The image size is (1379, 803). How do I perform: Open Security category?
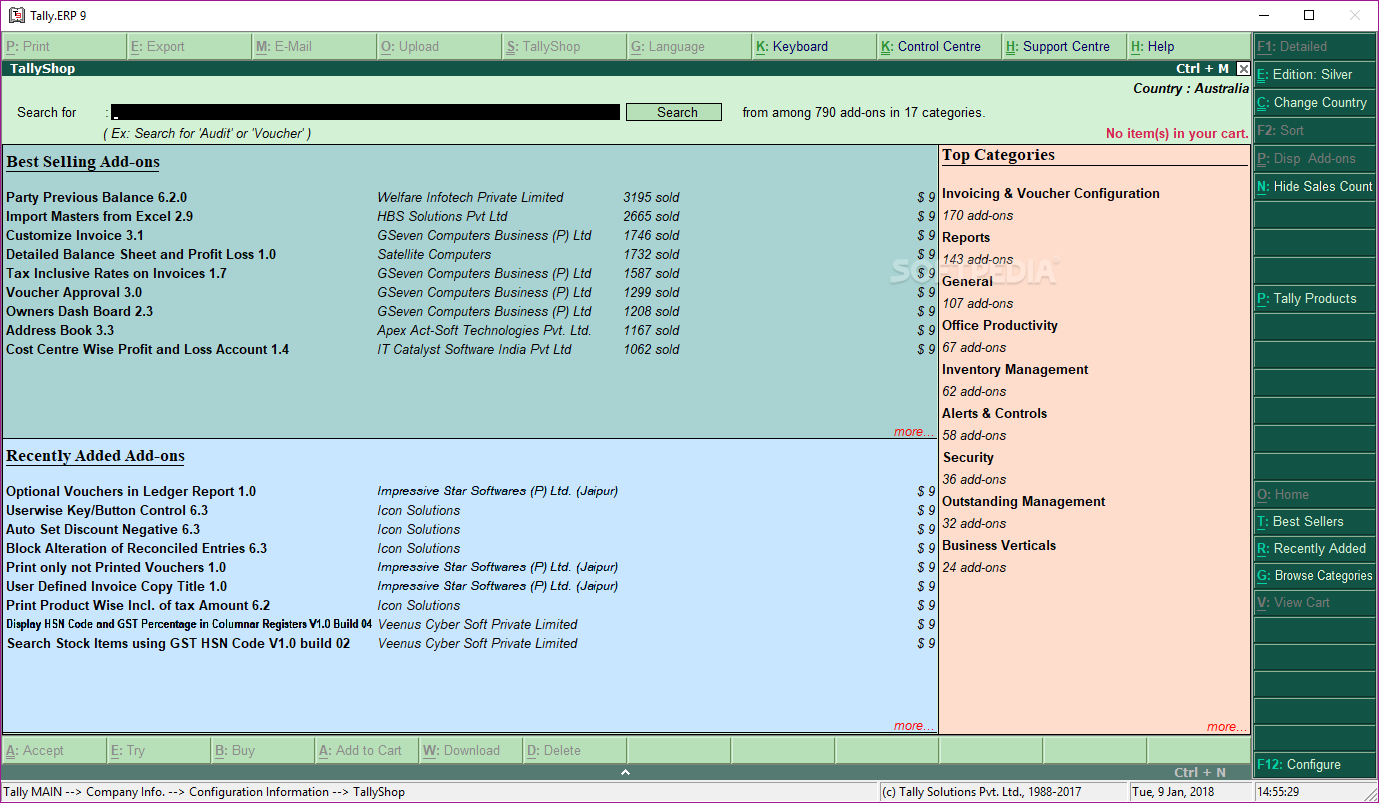(968, 457)
